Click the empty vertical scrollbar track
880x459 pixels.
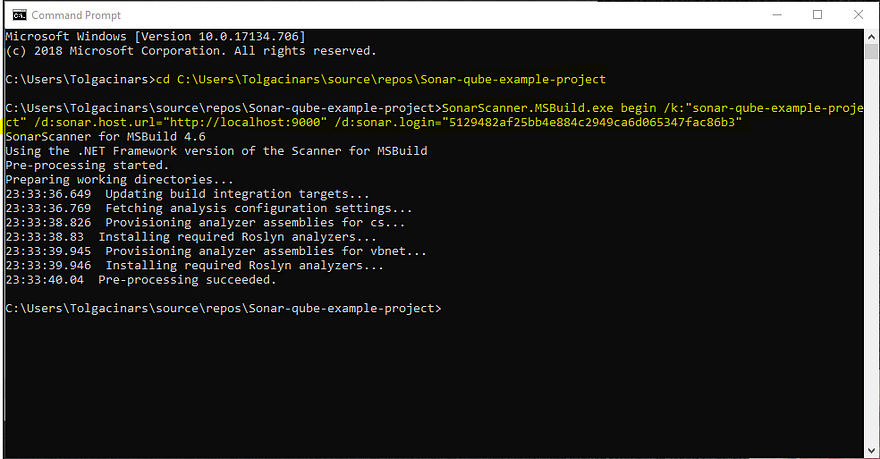871,253
